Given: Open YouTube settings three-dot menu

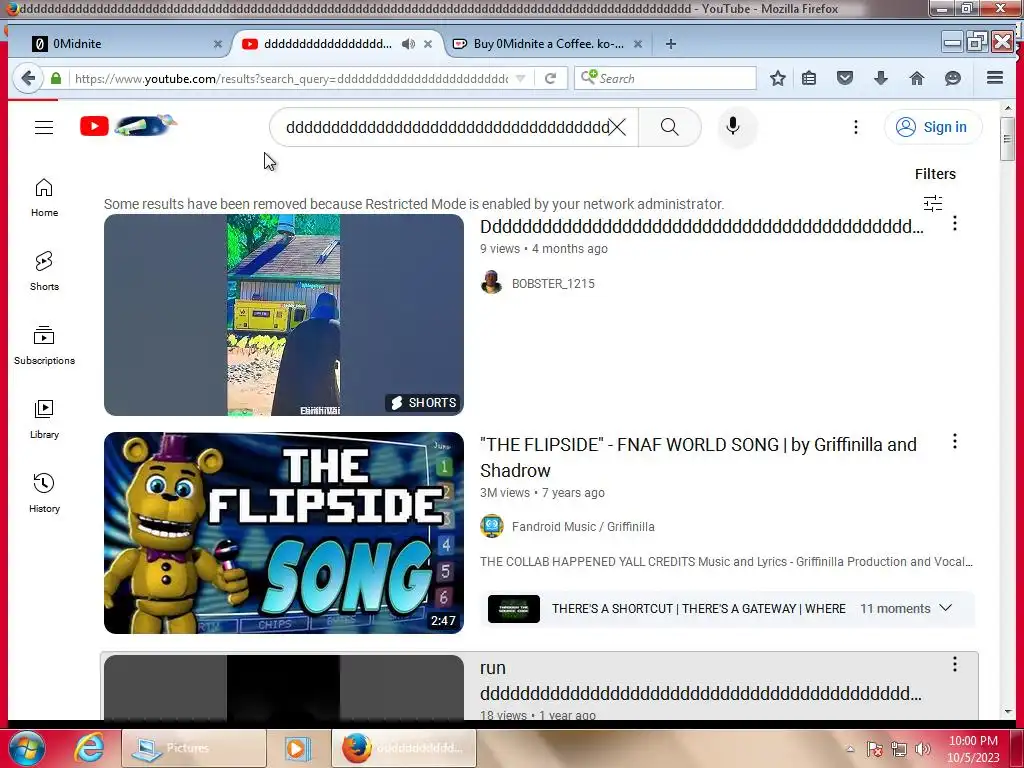Looking at the screenshot, I should [x=856, y=127].
